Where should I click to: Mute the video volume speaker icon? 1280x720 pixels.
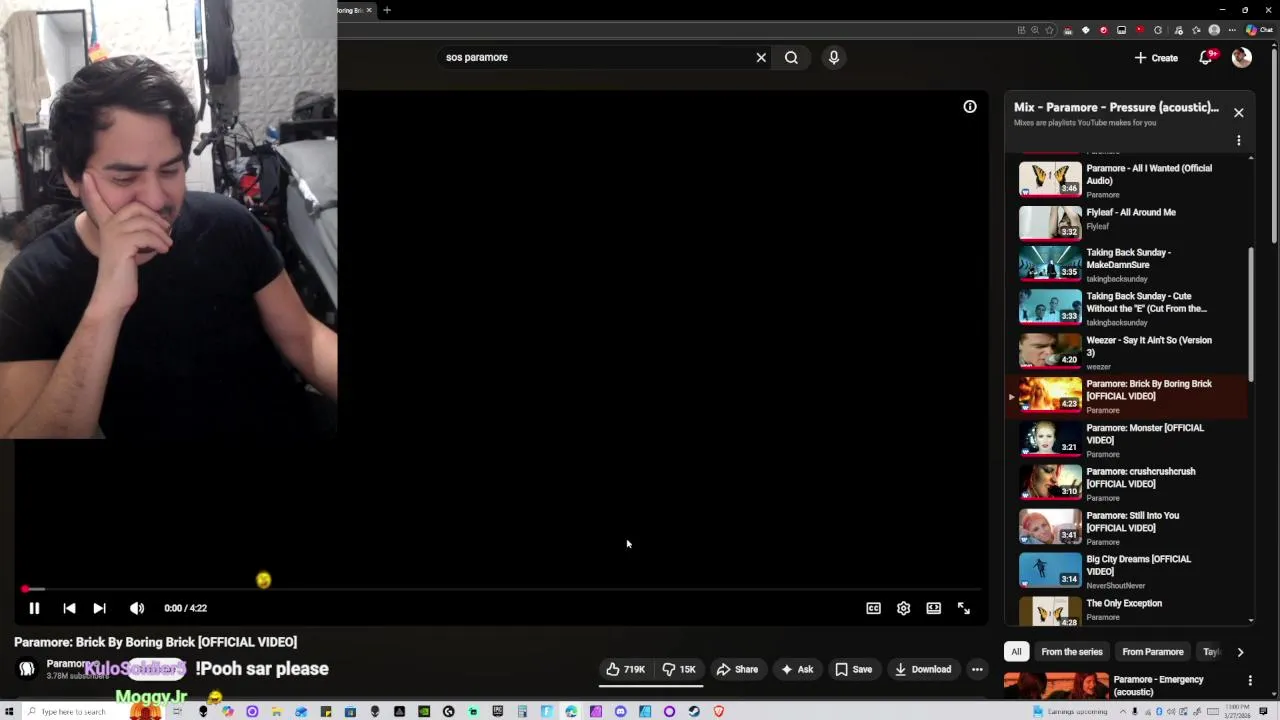pos(137,608)
